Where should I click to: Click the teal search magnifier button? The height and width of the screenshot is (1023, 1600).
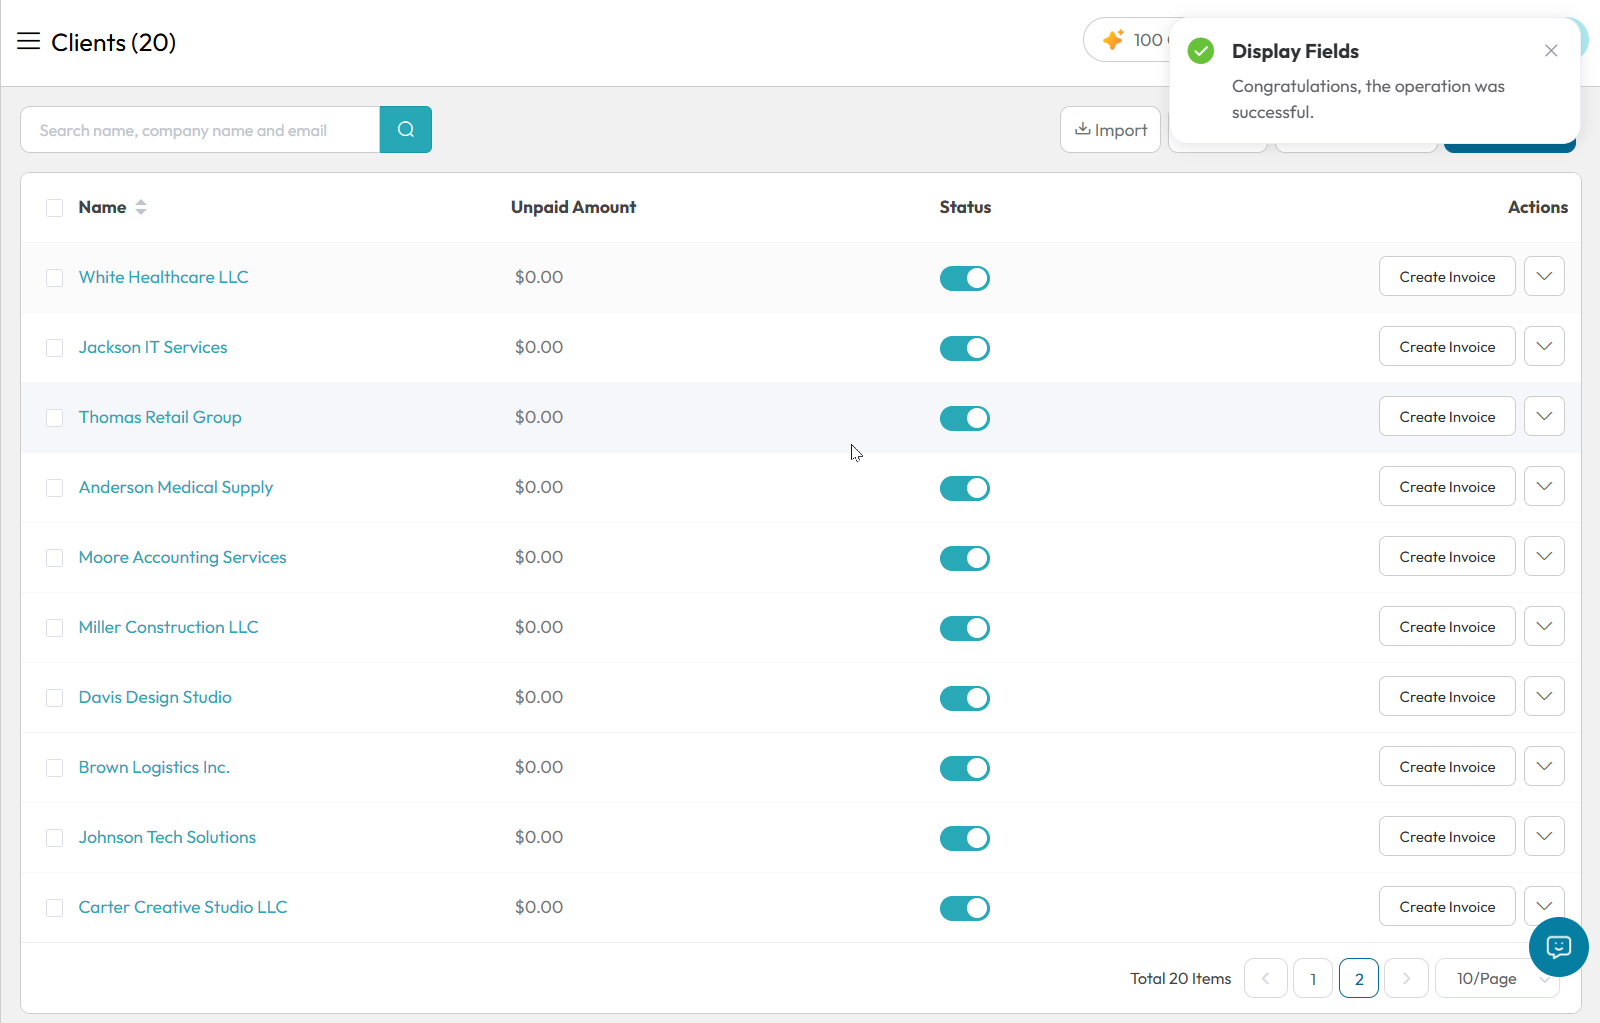[x=406, y=130]
